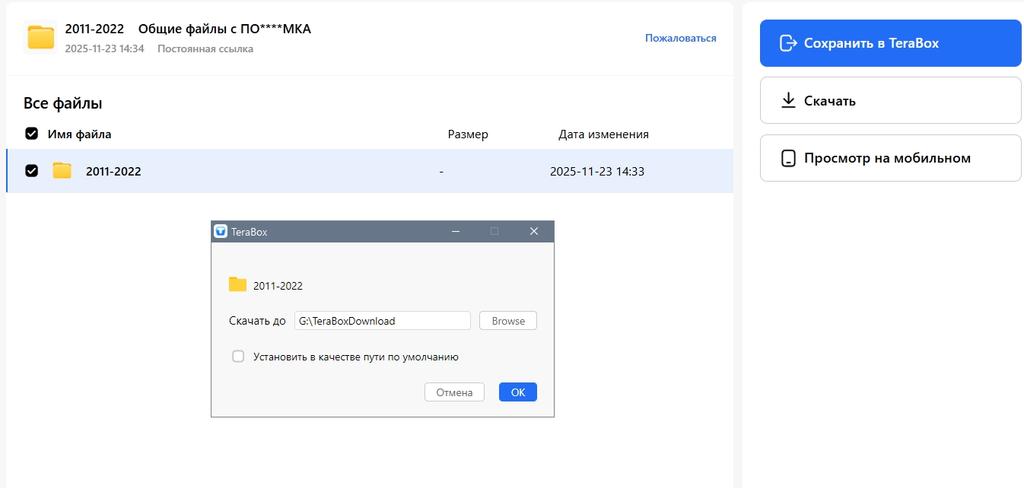The width and height of the screenshot is (1024, 488).
Task: Click the share date 2025-11-23 14:34
Action: pyautogui.click(x=104, y=49)
